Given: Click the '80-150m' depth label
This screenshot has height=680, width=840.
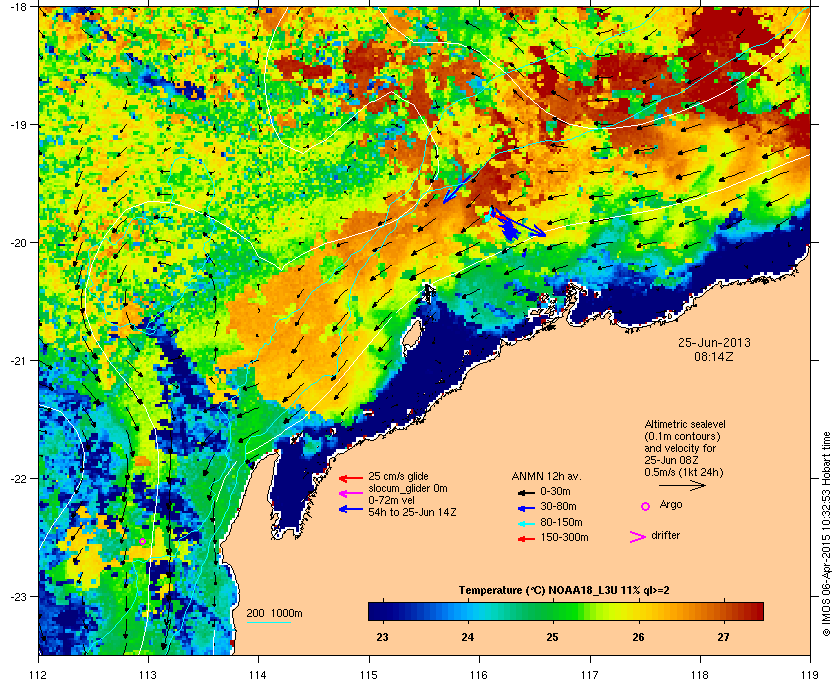Looking at the screenshot, I should 561,522.
